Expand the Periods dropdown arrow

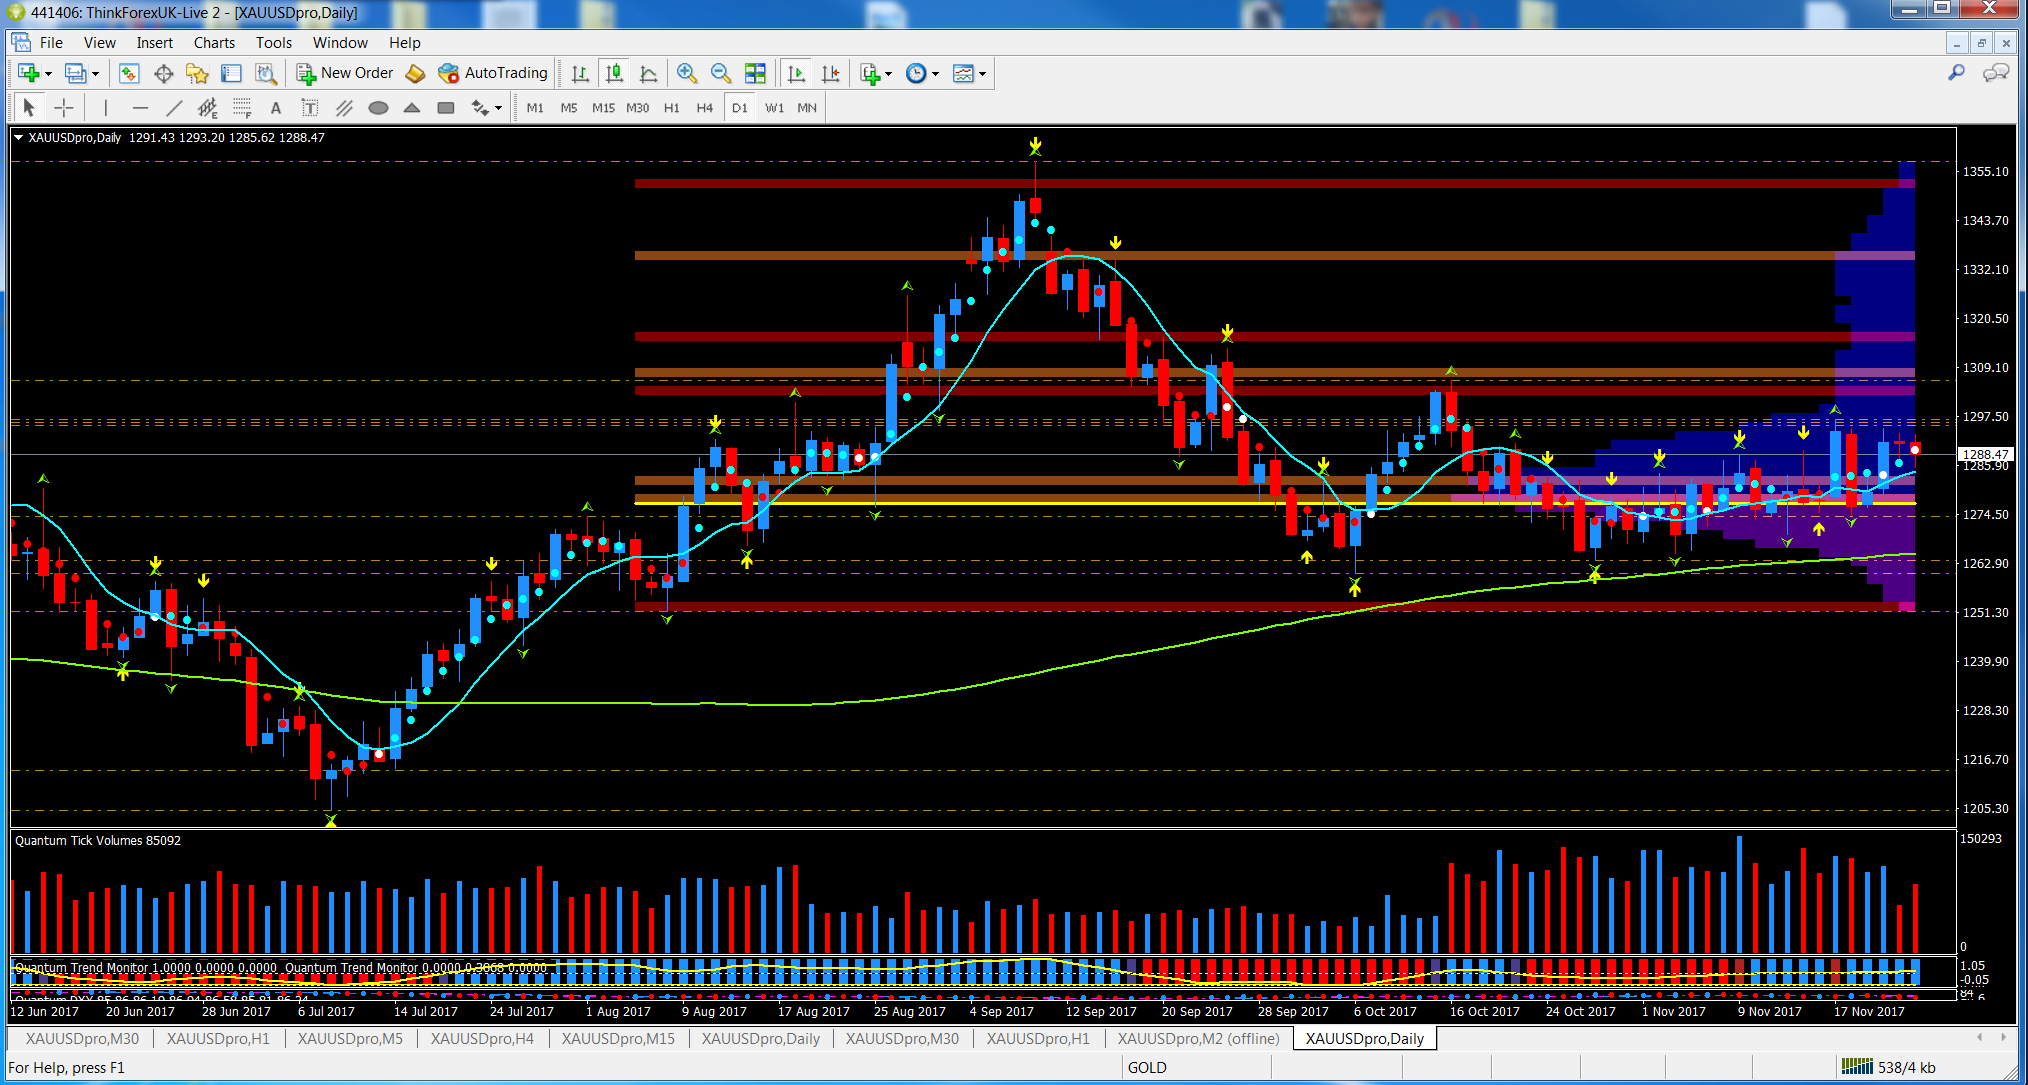[936, 74]
